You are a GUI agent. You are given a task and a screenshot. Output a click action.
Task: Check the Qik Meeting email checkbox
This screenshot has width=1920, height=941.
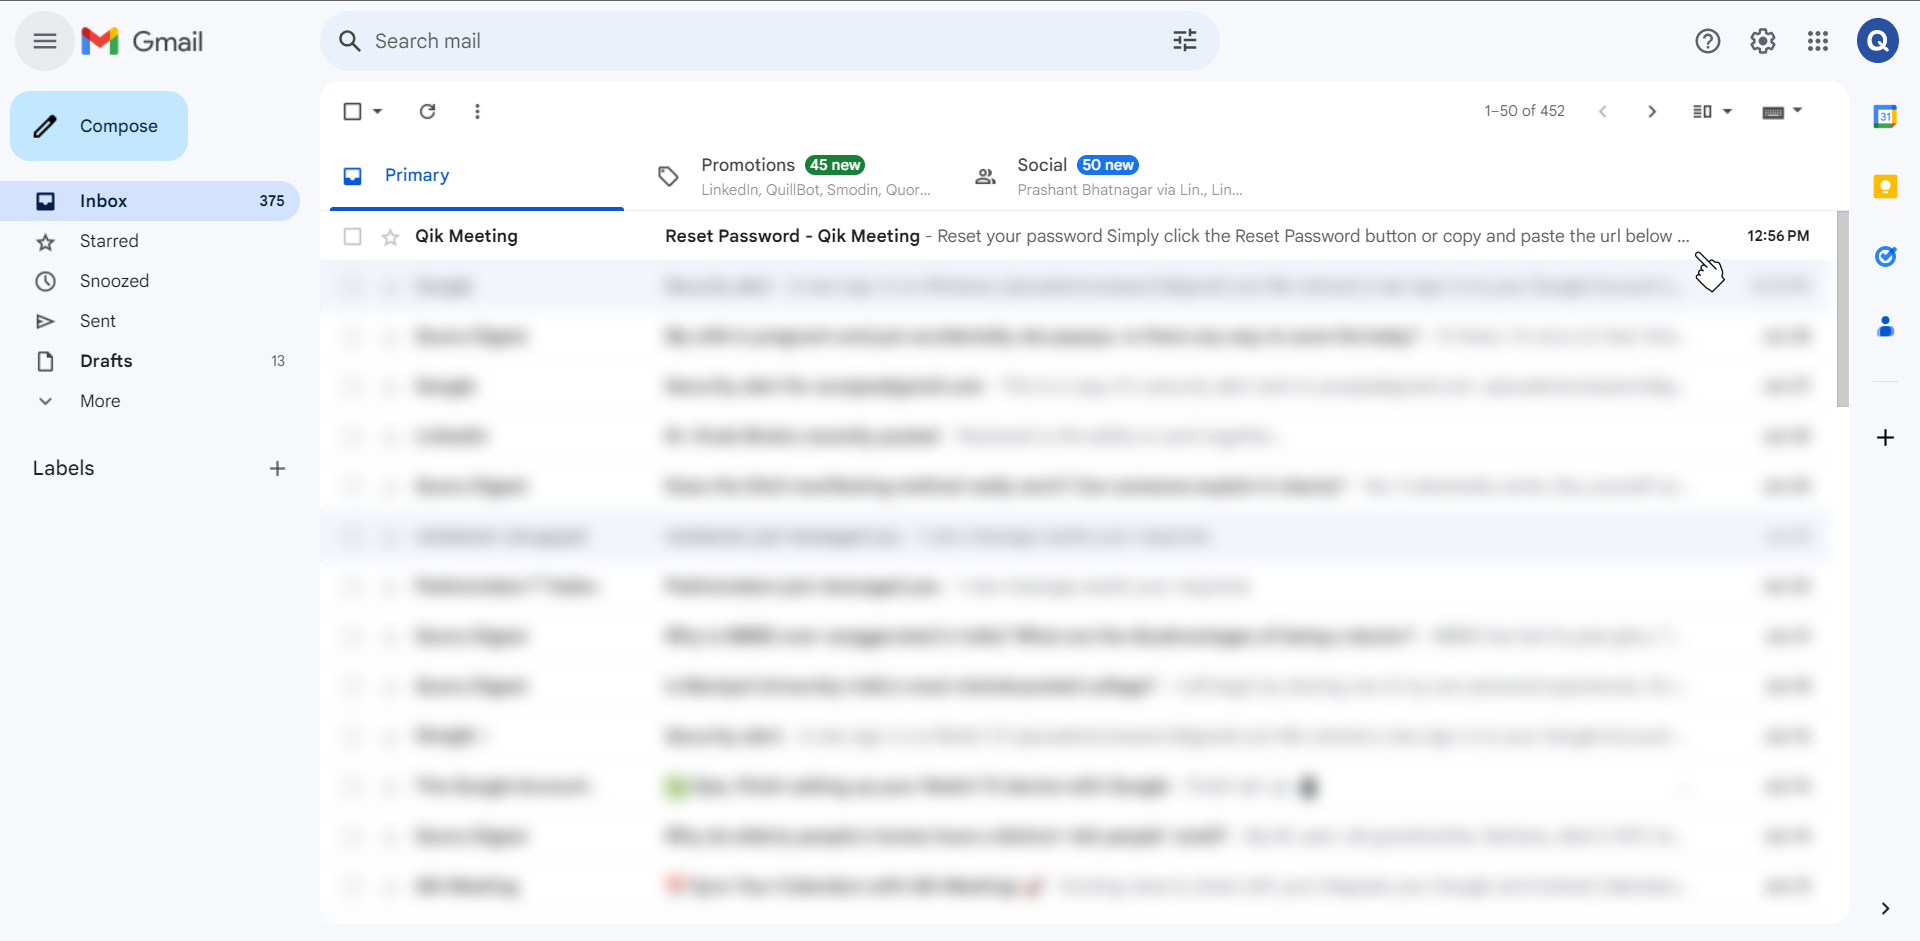tap(352, 236)
